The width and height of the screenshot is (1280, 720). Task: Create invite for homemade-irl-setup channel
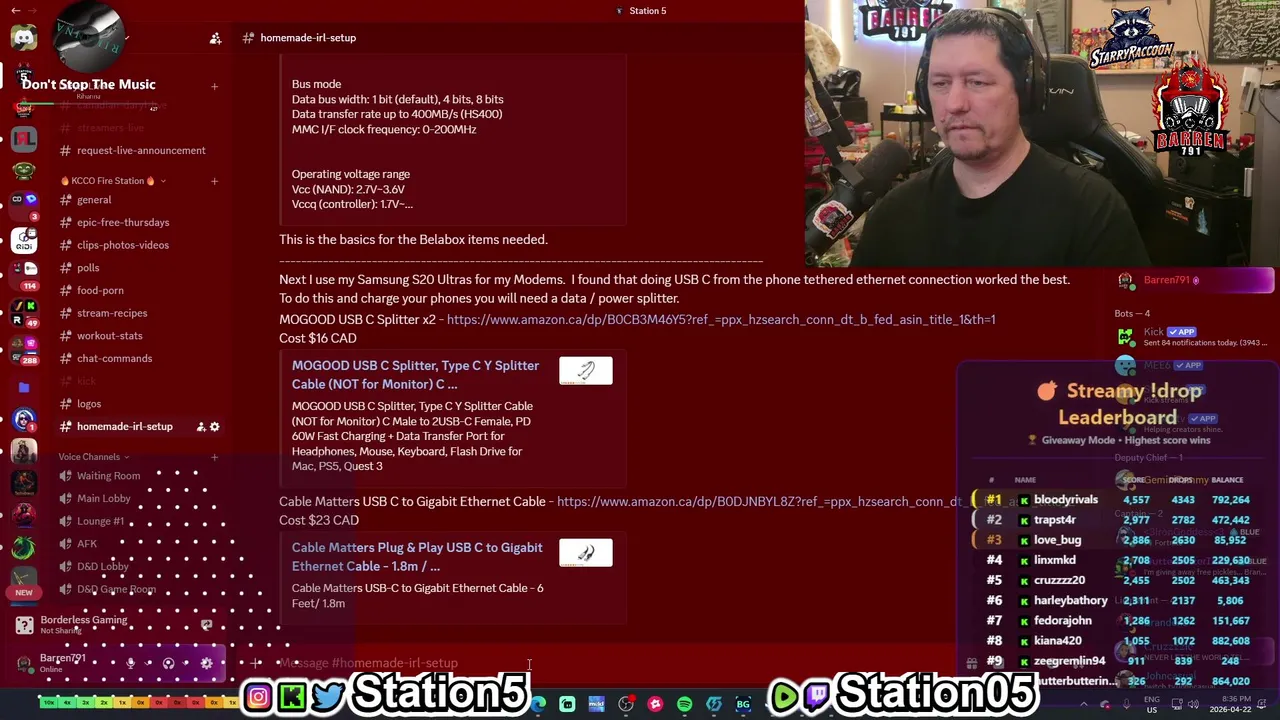tap(200, 427)
